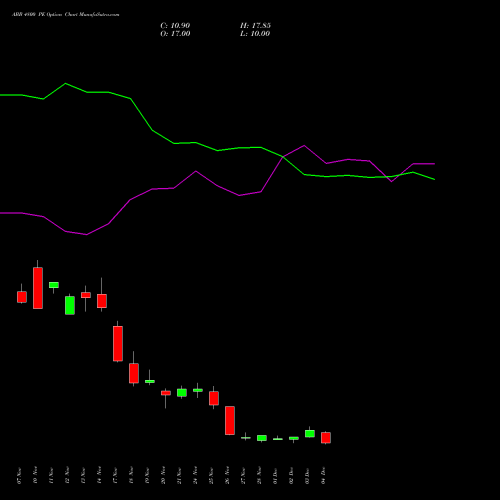Click the tall red candlestick for 10 Nov
This screenshot has height=500, width=500.
click(38, 288)
